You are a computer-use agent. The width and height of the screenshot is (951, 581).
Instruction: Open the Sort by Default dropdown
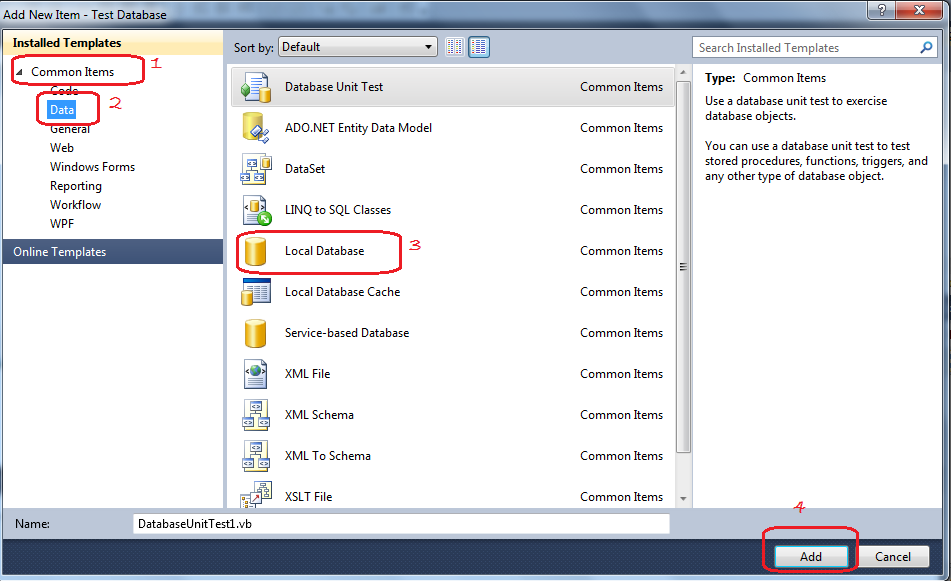(x=358, y=47)
